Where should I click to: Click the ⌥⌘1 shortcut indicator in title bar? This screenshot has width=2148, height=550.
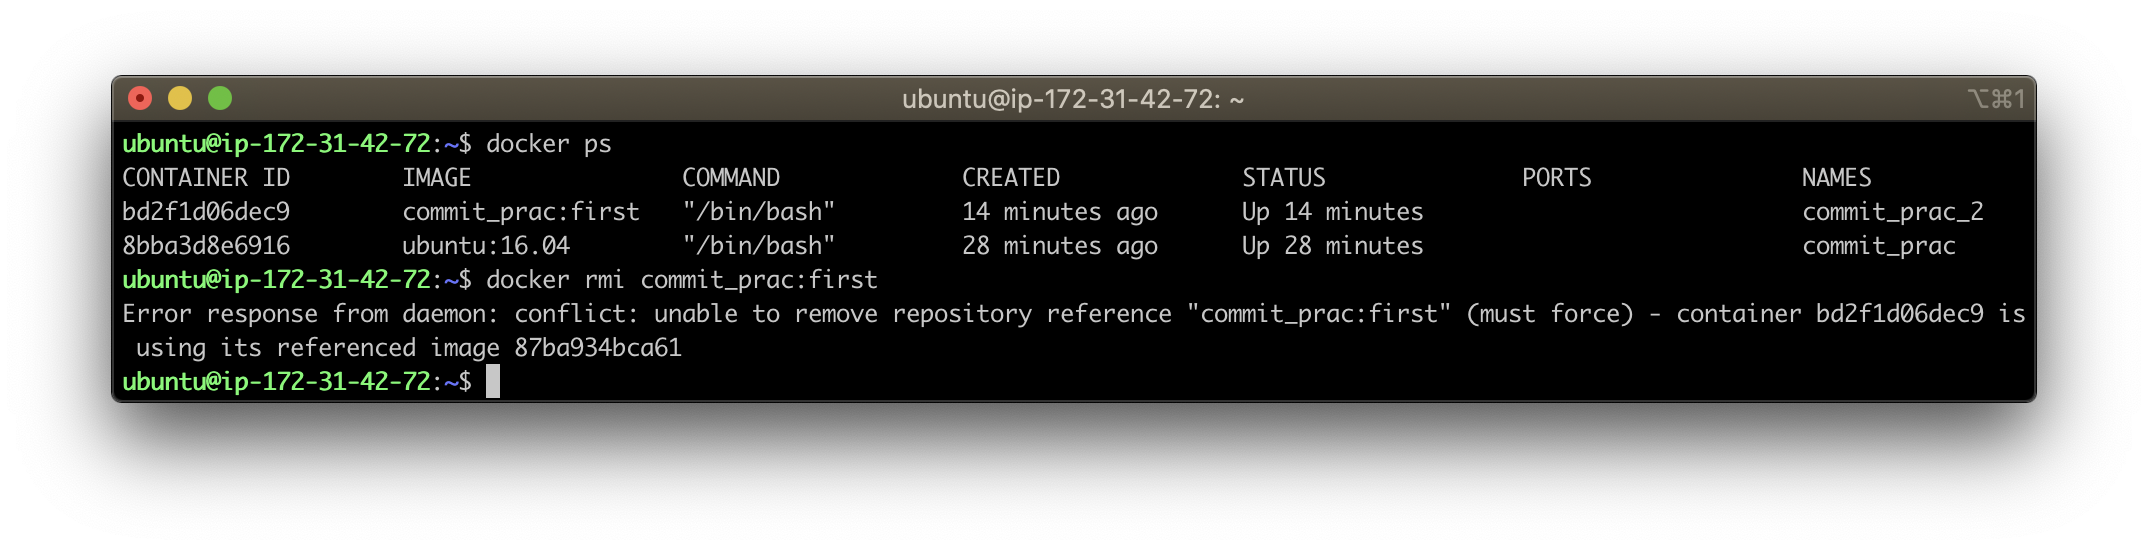tap(1996, 99)
